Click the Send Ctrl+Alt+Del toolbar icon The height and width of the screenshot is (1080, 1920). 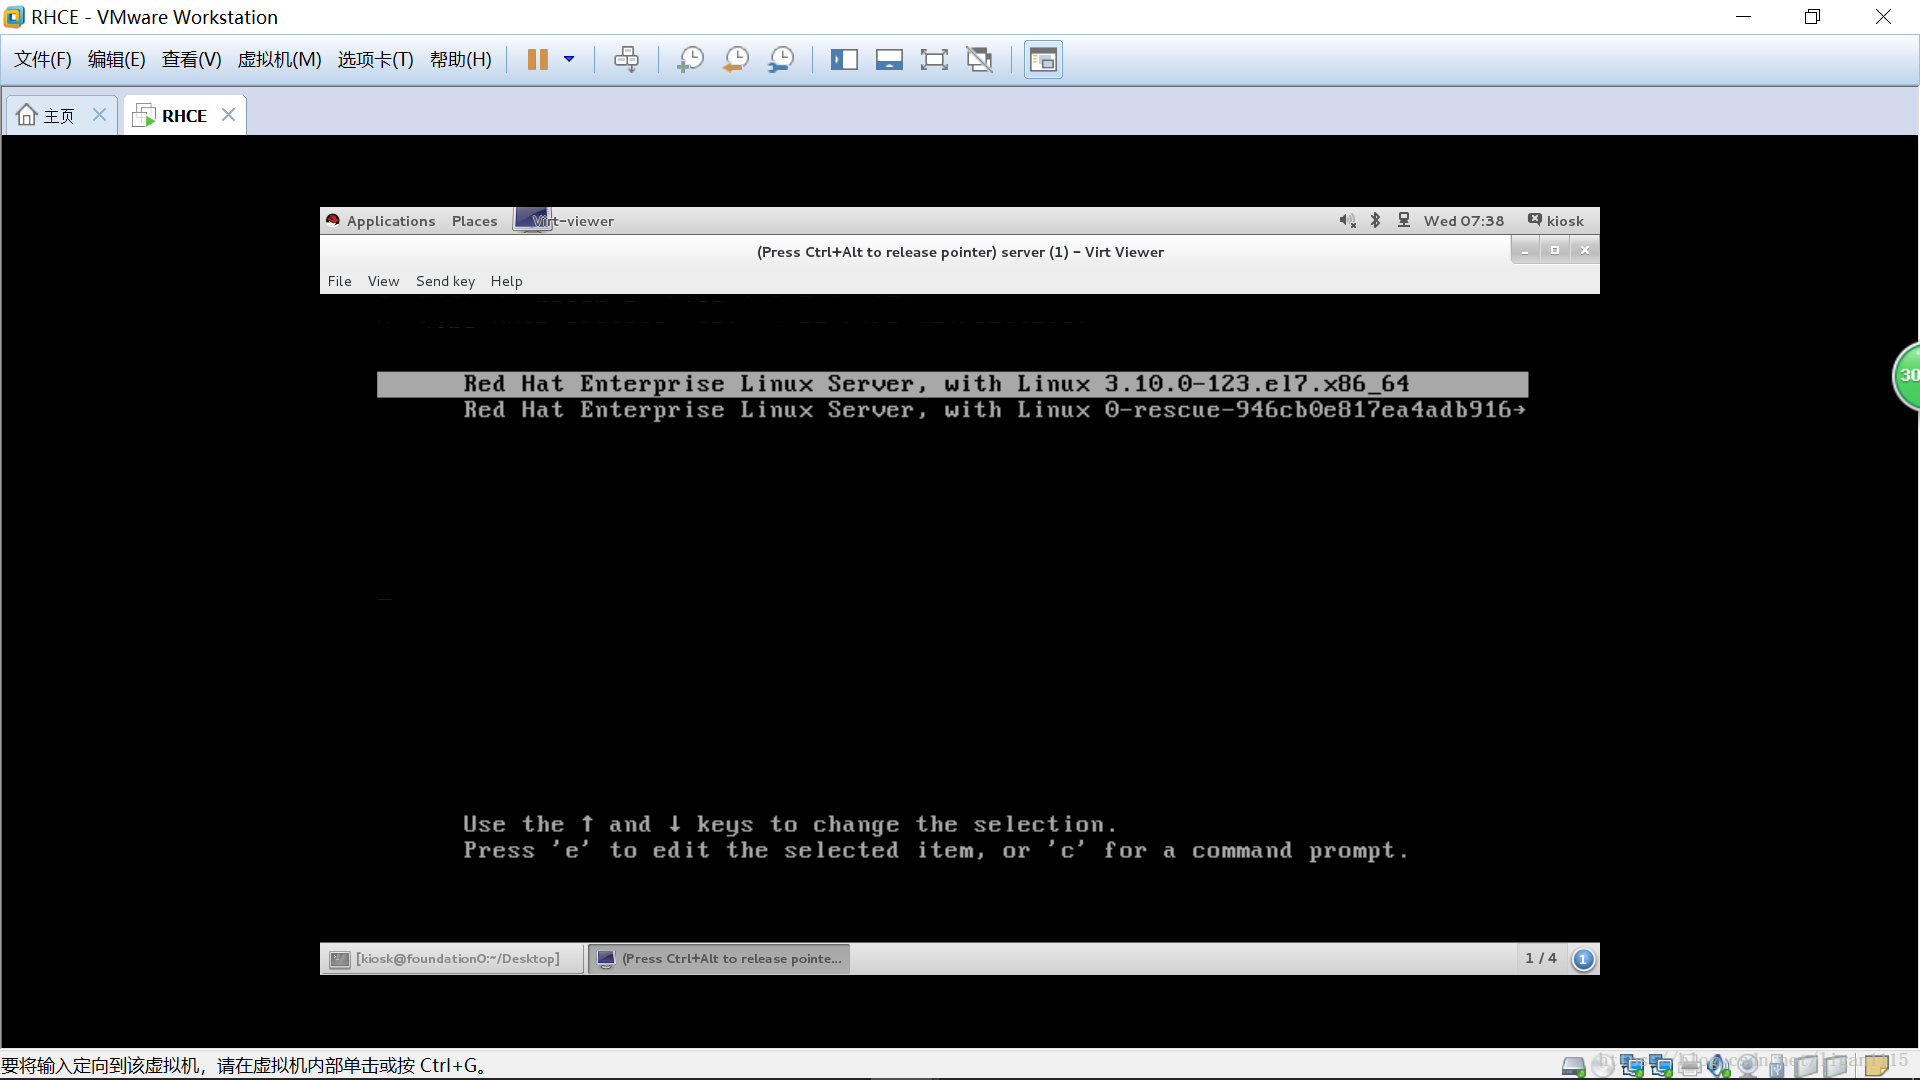point(627,60)
